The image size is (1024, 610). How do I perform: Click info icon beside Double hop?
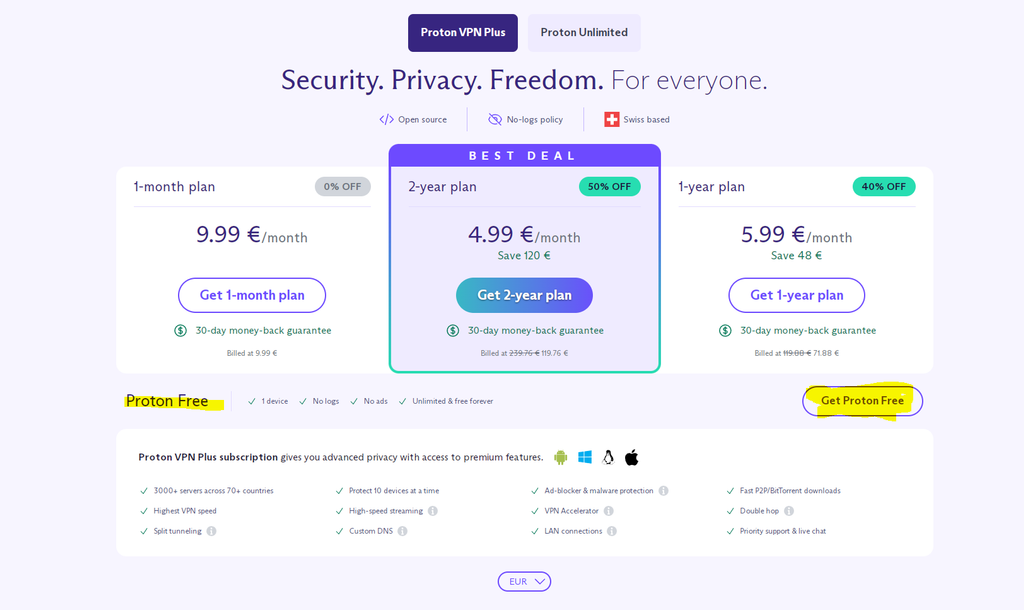click(787, 511)
